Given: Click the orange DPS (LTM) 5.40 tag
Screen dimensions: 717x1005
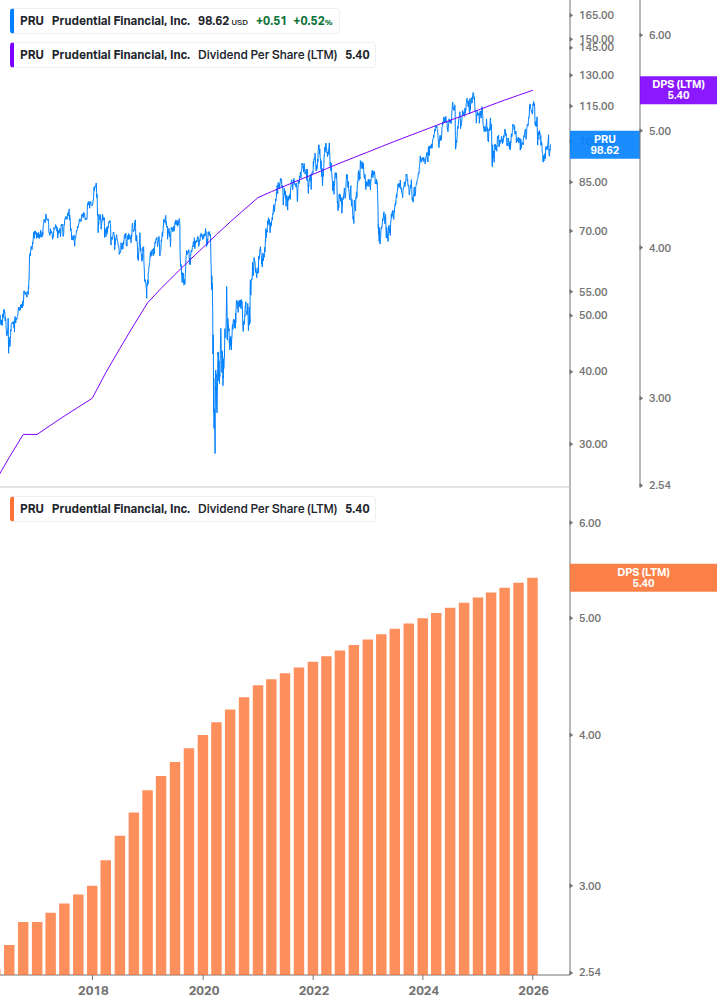Looking at the screenshot, I should [643, 577].
